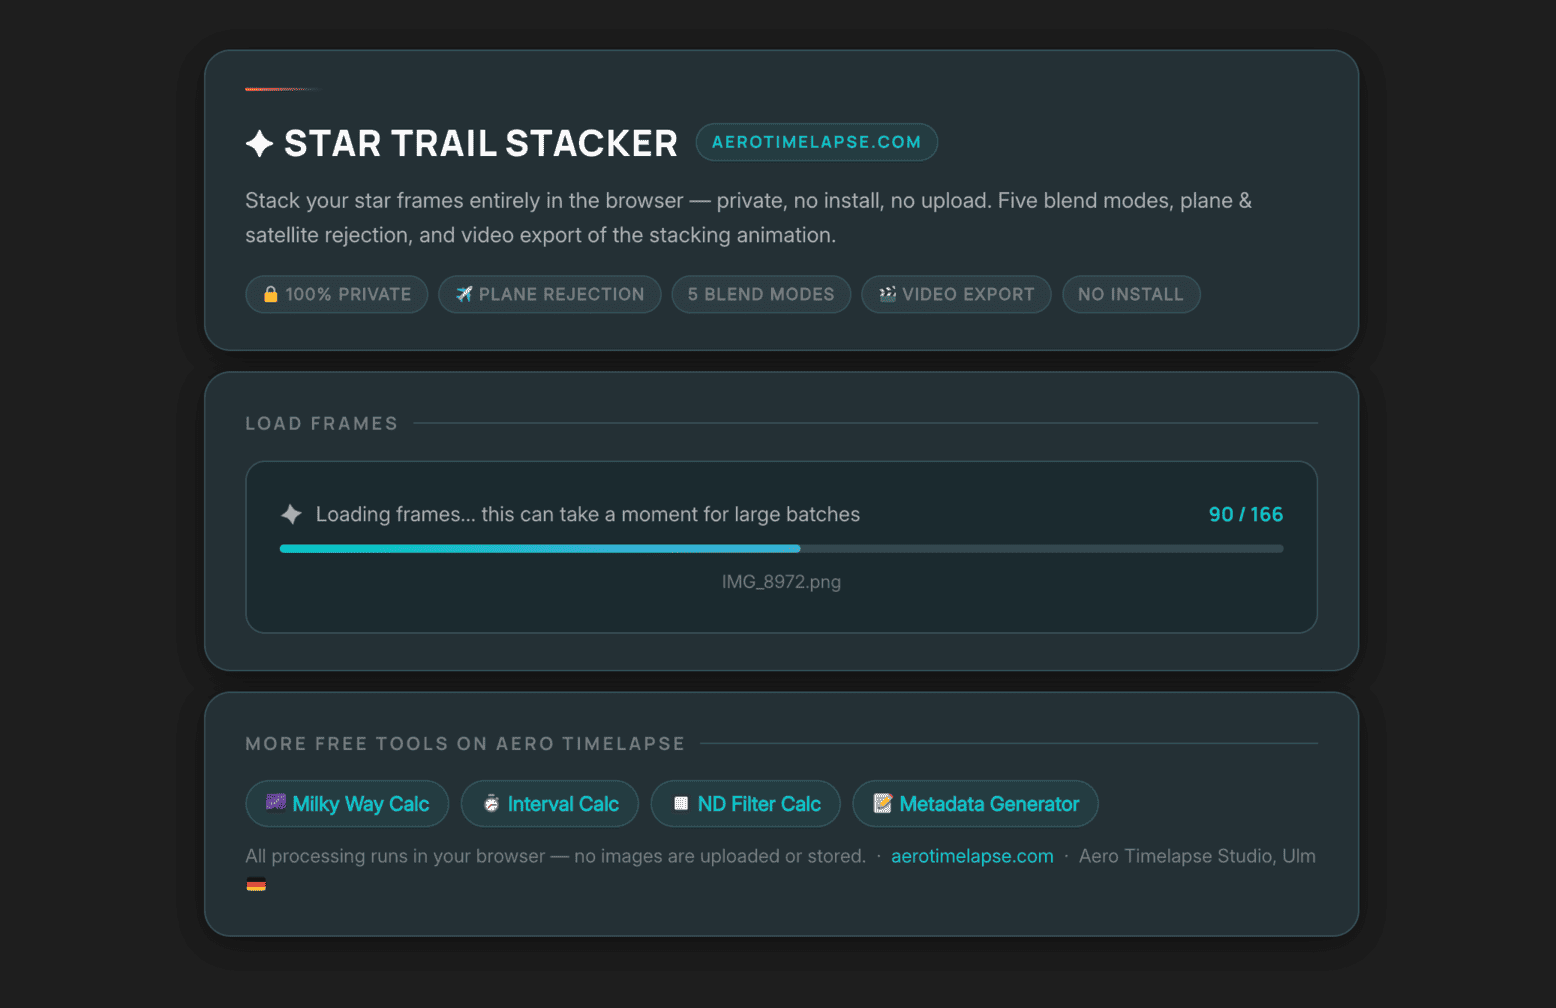Click the 'Aero Timelapse Studio, Ulm' footer text
This screenshot has height=1008, width=1556.
pyautogui.click(x=1197, y=856)
